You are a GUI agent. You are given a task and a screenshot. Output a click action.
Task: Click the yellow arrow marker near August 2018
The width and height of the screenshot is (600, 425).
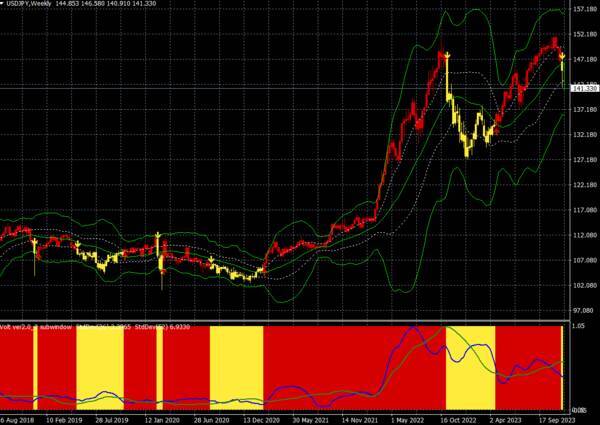(35, 241)
